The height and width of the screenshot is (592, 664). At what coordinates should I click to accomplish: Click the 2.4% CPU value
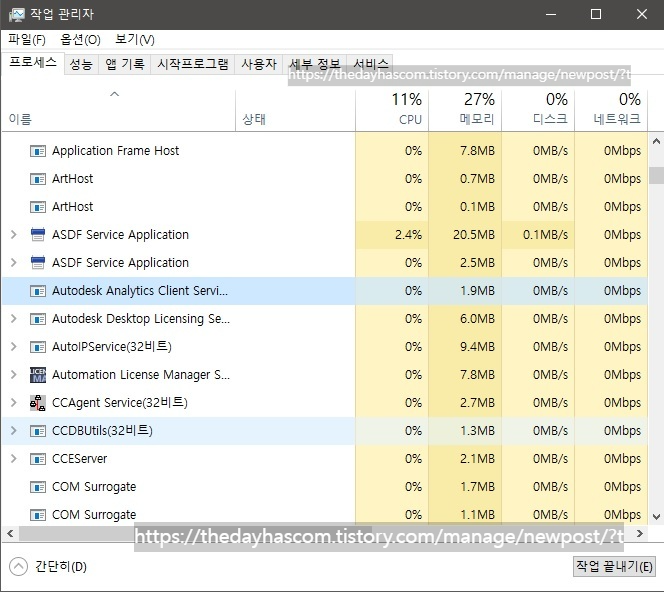point(408,235)
